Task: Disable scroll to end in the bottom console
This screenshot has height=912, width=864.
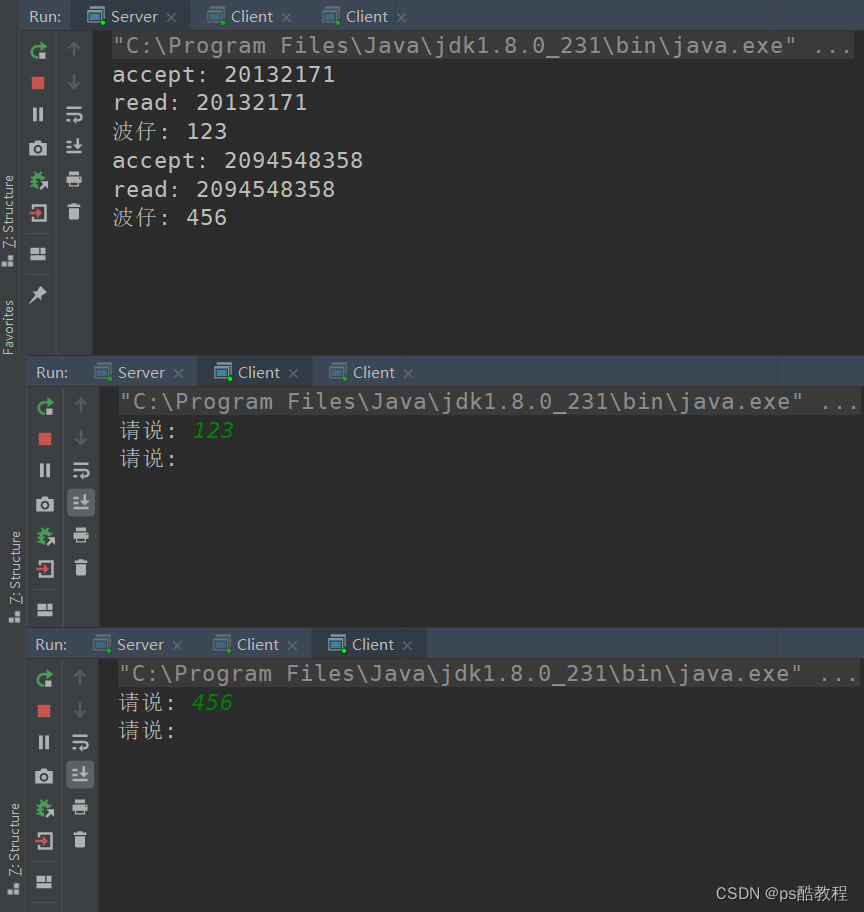Action: click(x=80, y=774)
